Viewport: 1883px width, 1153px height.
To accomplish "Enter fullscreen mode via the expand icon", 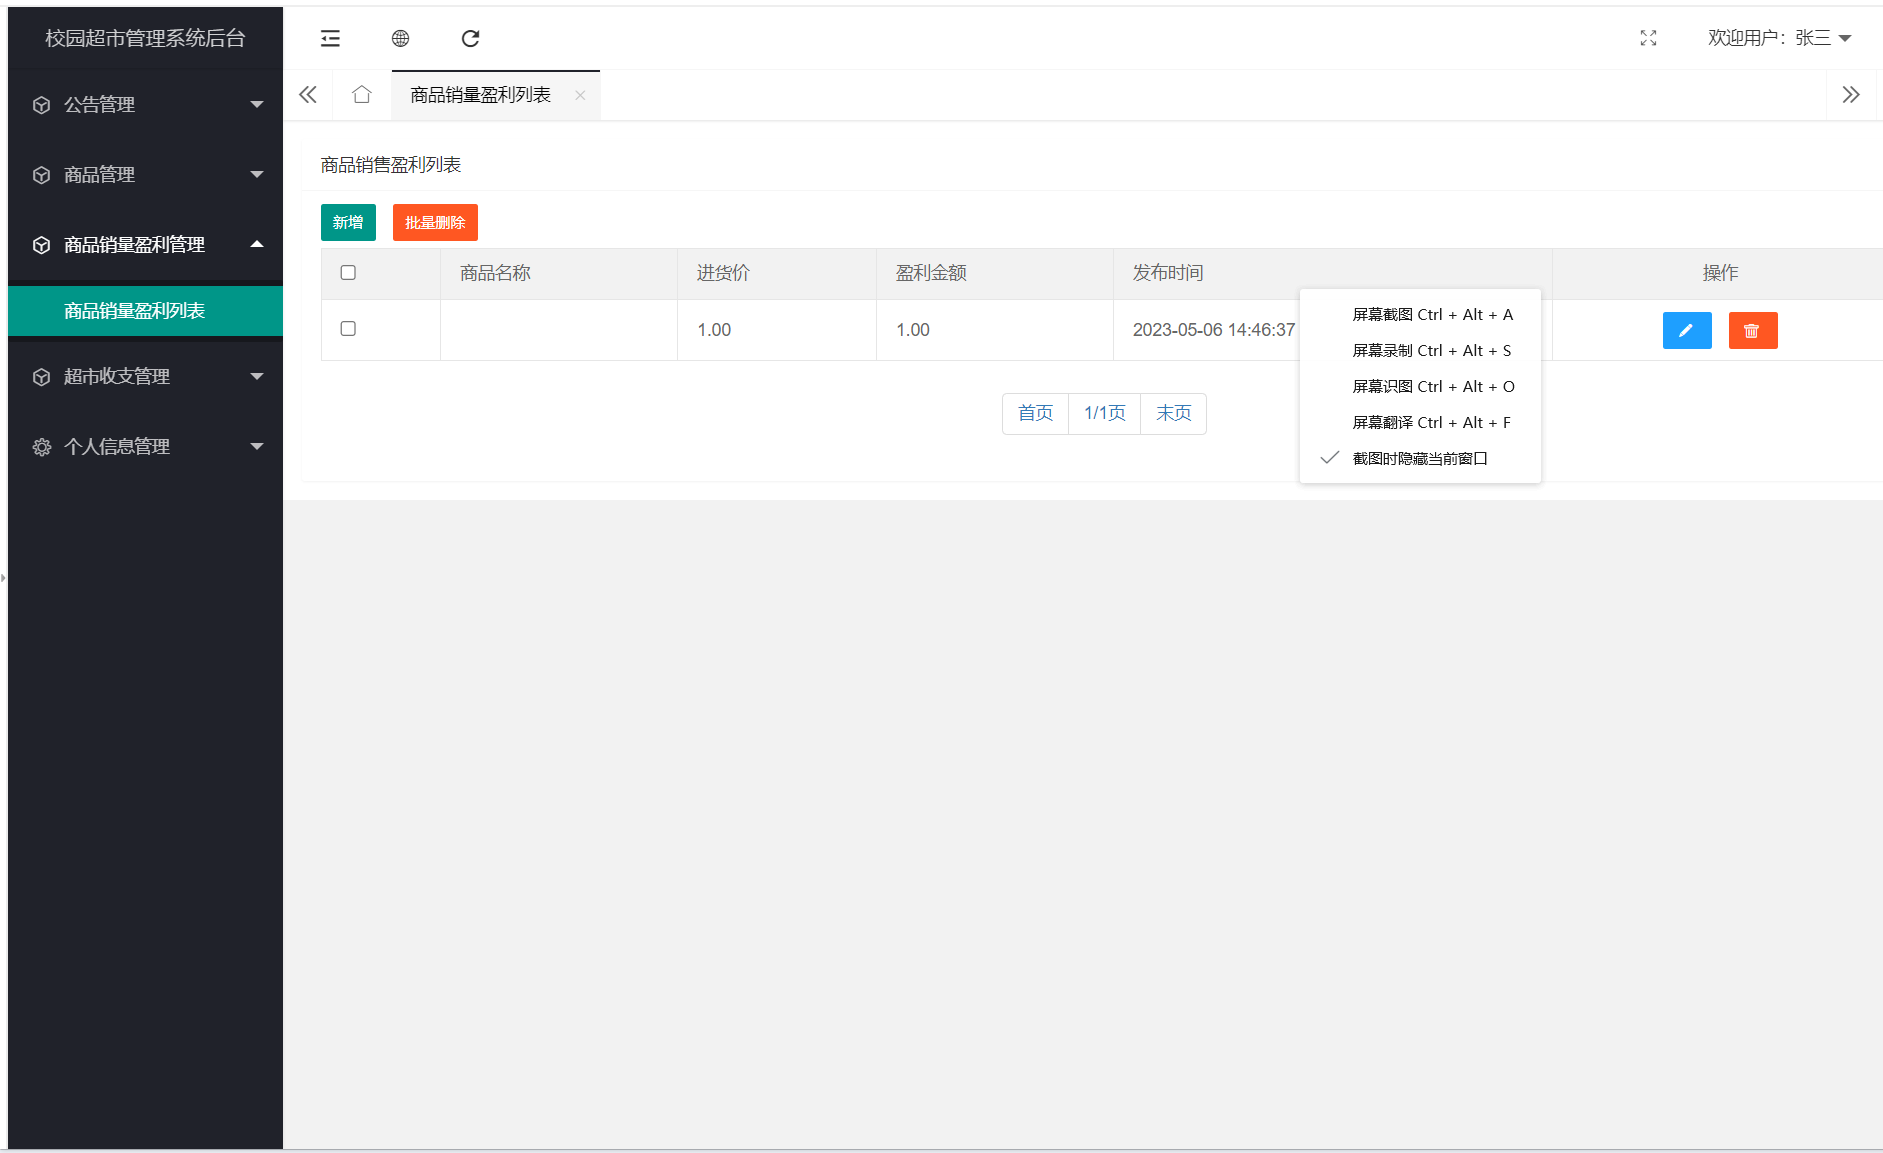I will click(x=1649, y=38).
